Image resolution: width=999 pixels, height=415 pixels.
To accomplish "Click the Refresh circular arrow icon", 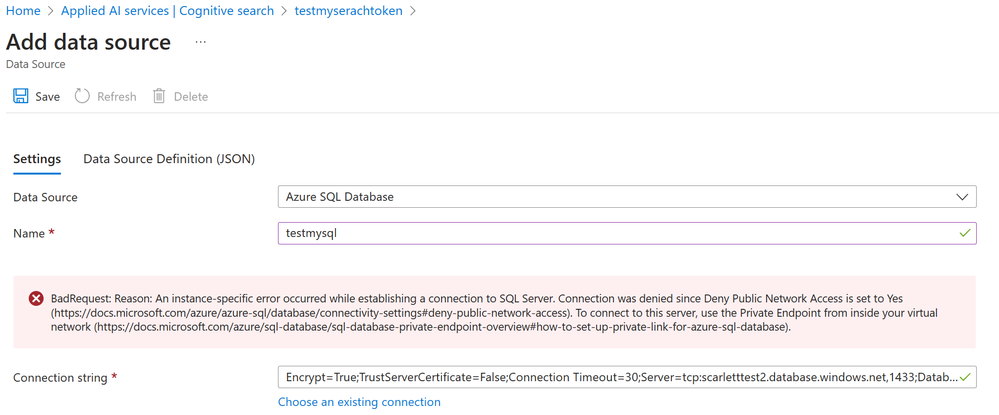I will [x=82, y=96].
